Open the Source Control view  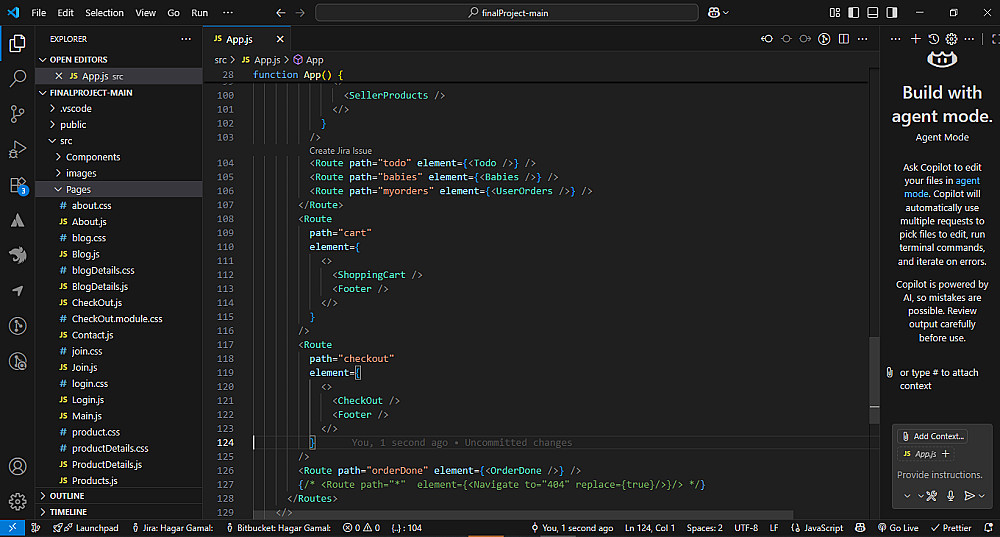(x=17, y=113)
